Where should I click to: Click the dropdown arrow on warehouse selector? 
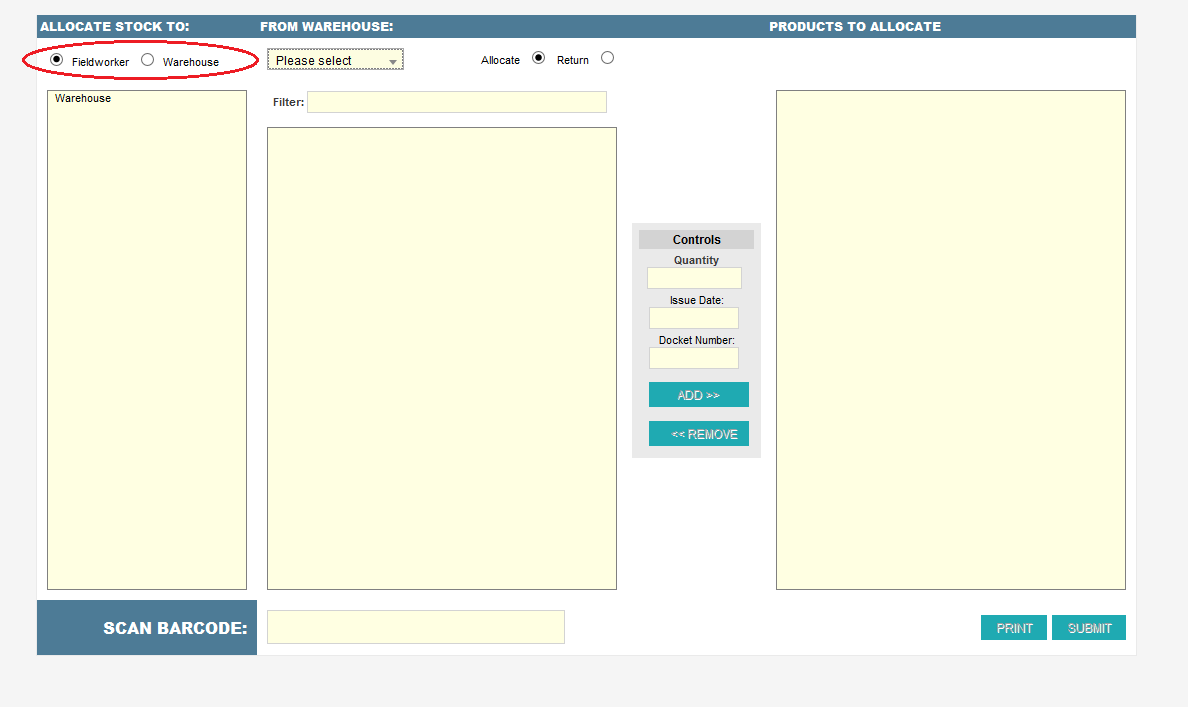pyautogui.click(x=393, y=62)
